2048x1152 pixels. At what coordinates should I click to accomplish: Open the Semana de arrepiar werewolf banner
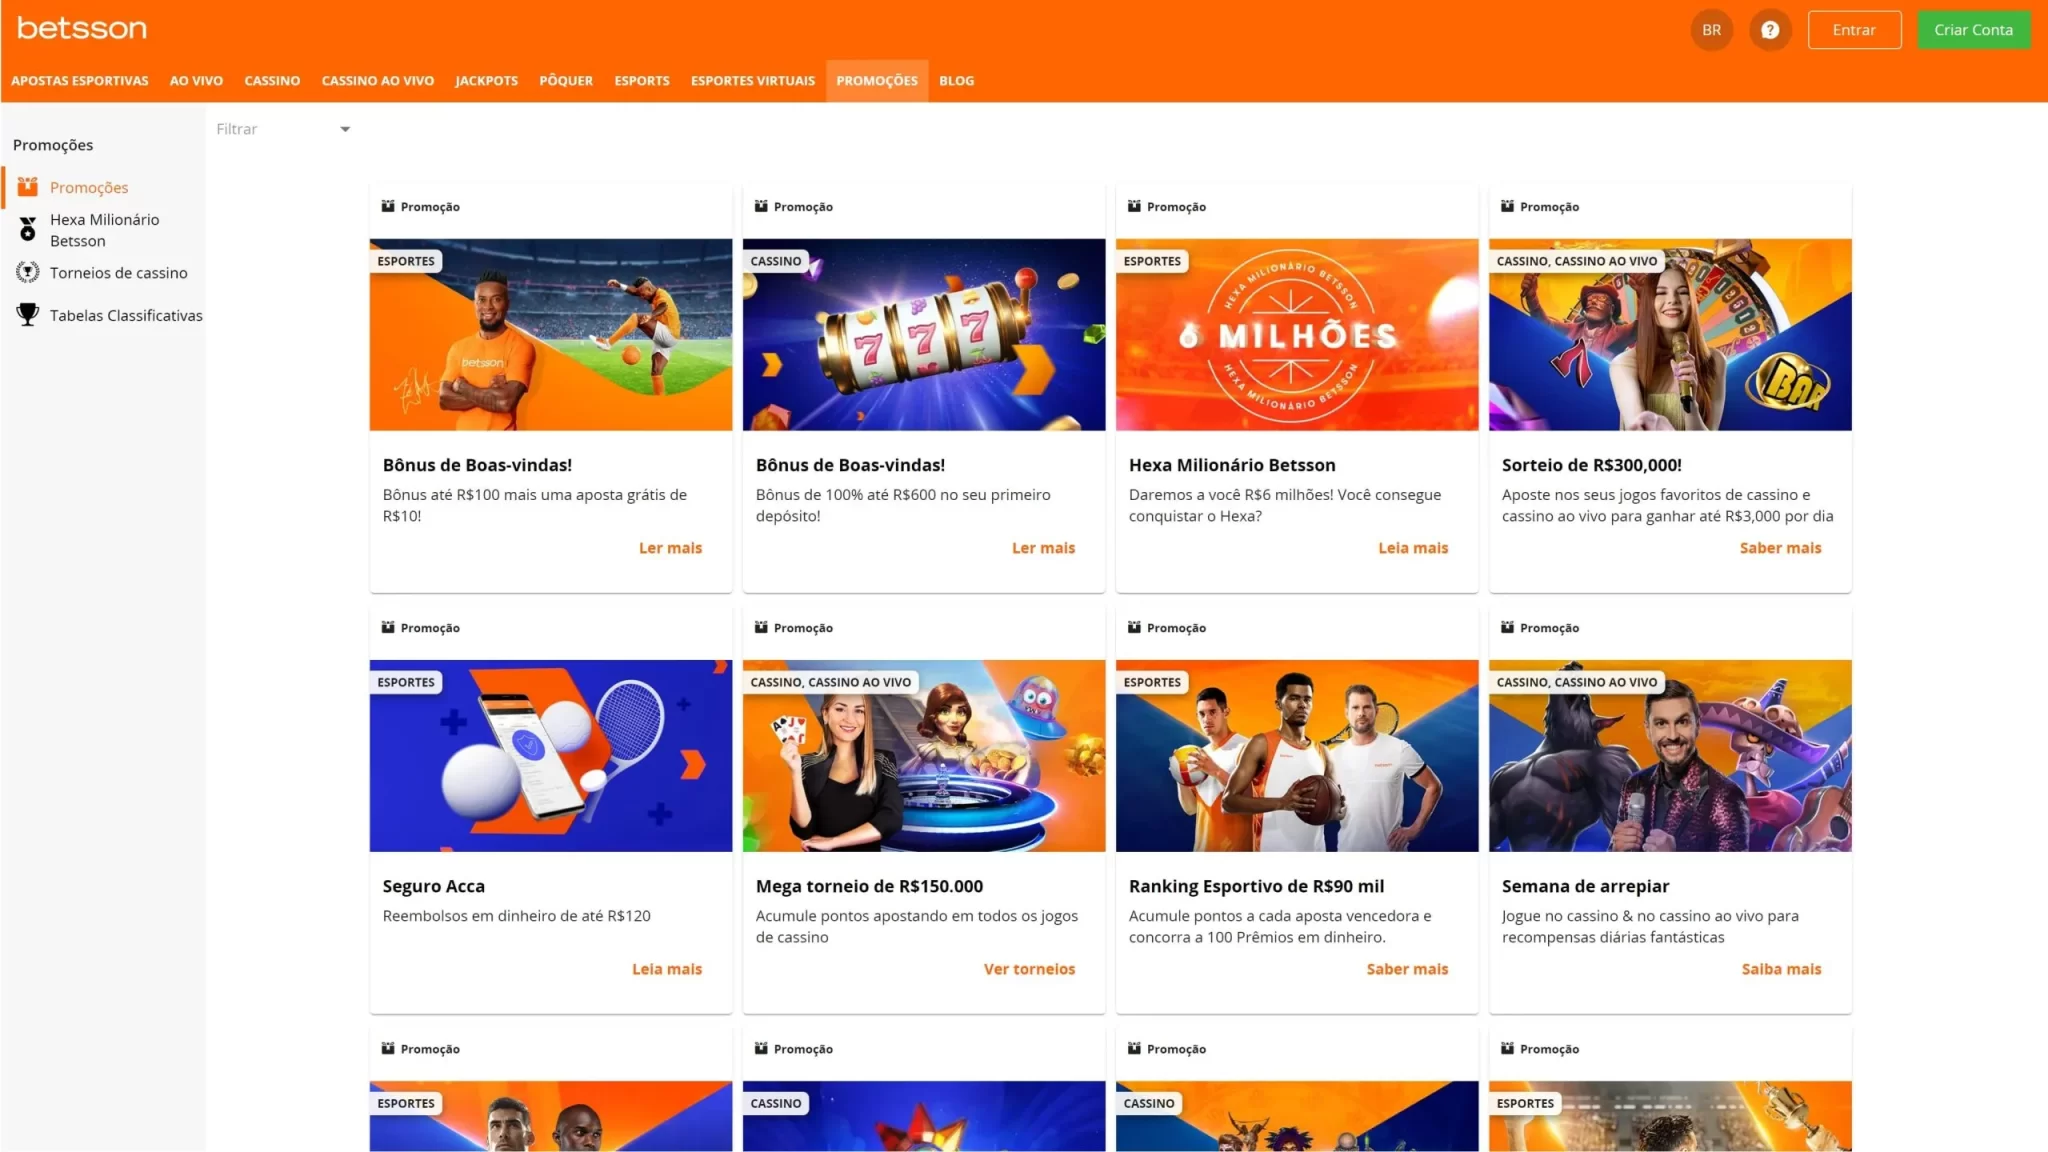coord(1670,755)
